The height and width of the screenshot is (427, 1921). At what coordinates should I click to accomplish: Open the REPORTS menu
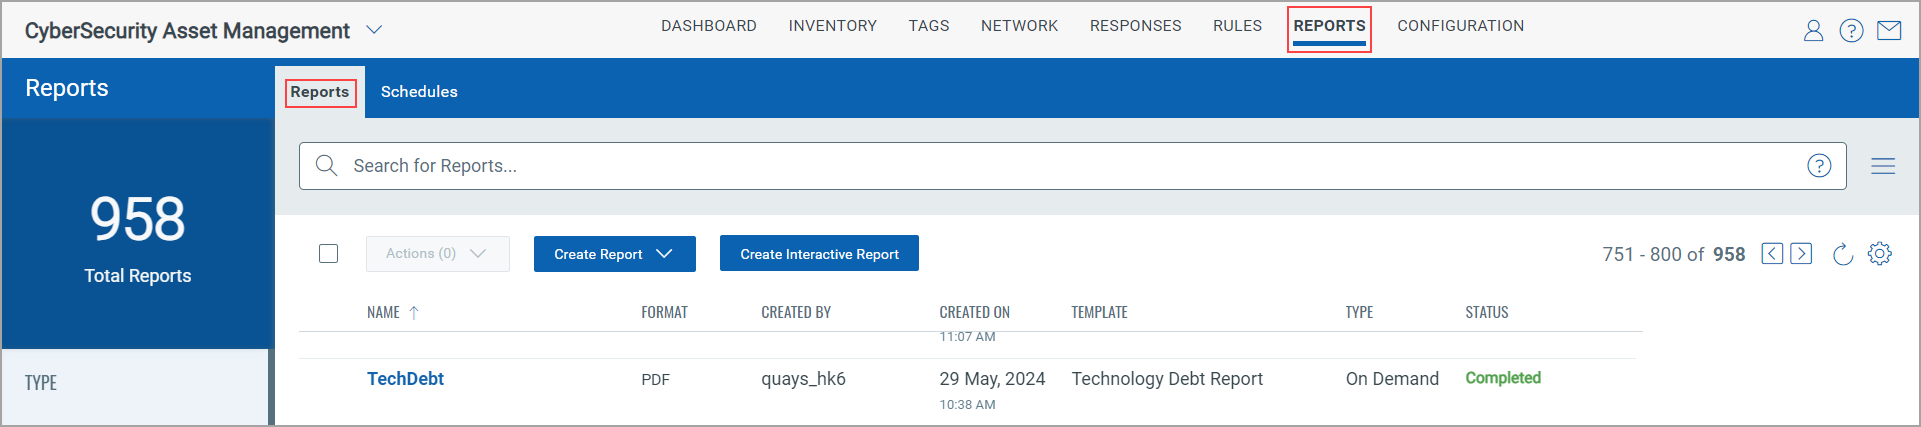tap(1329, 27)
